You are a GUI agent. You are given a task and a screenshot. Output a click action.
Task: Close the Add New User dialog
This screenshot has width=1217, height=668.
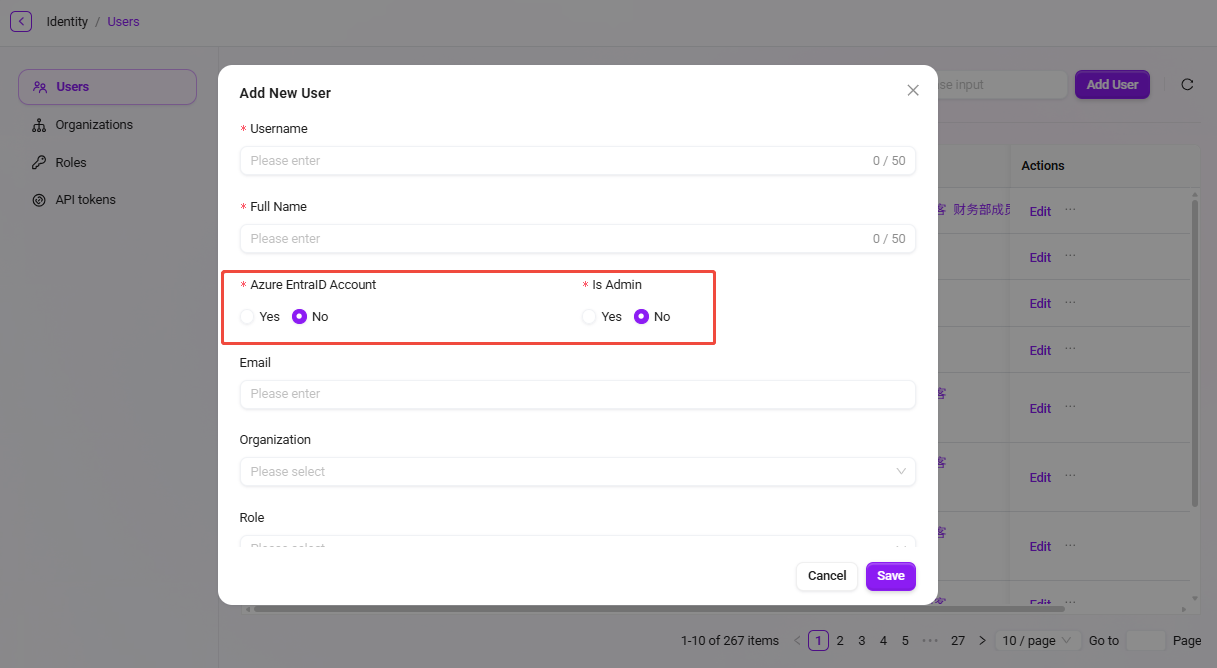(x=913, y=90)
